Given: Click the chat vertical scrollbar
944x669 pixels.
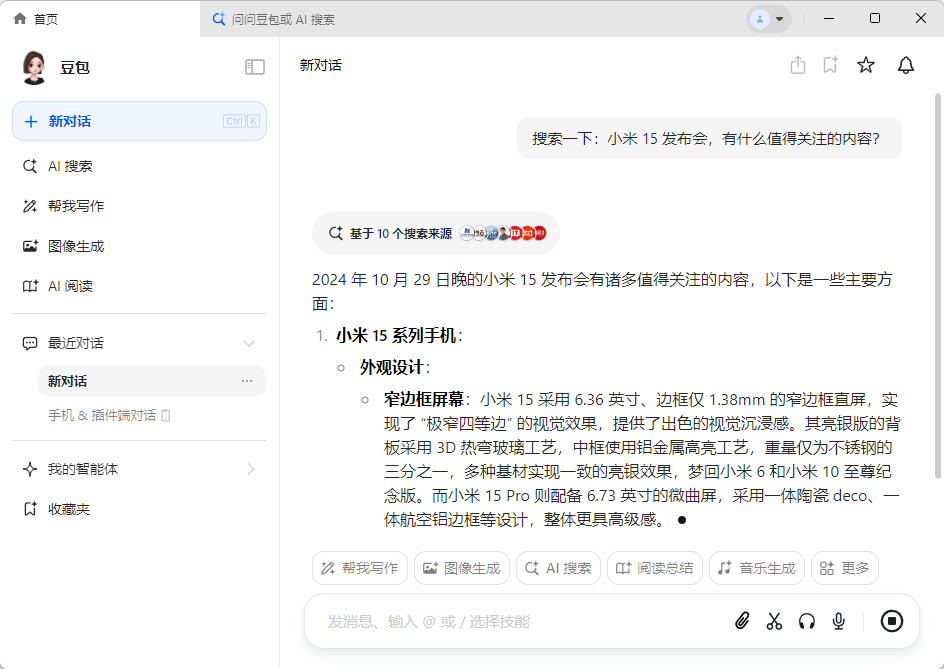Looking at the screenshot, I should pyautogui.click(x=937, y=286).
